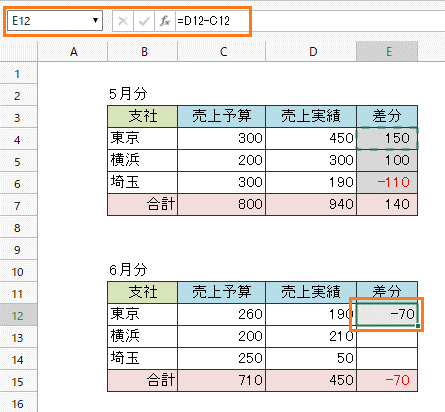
Task: Click 売上予算 header in June table
Action: click(222, 292)
